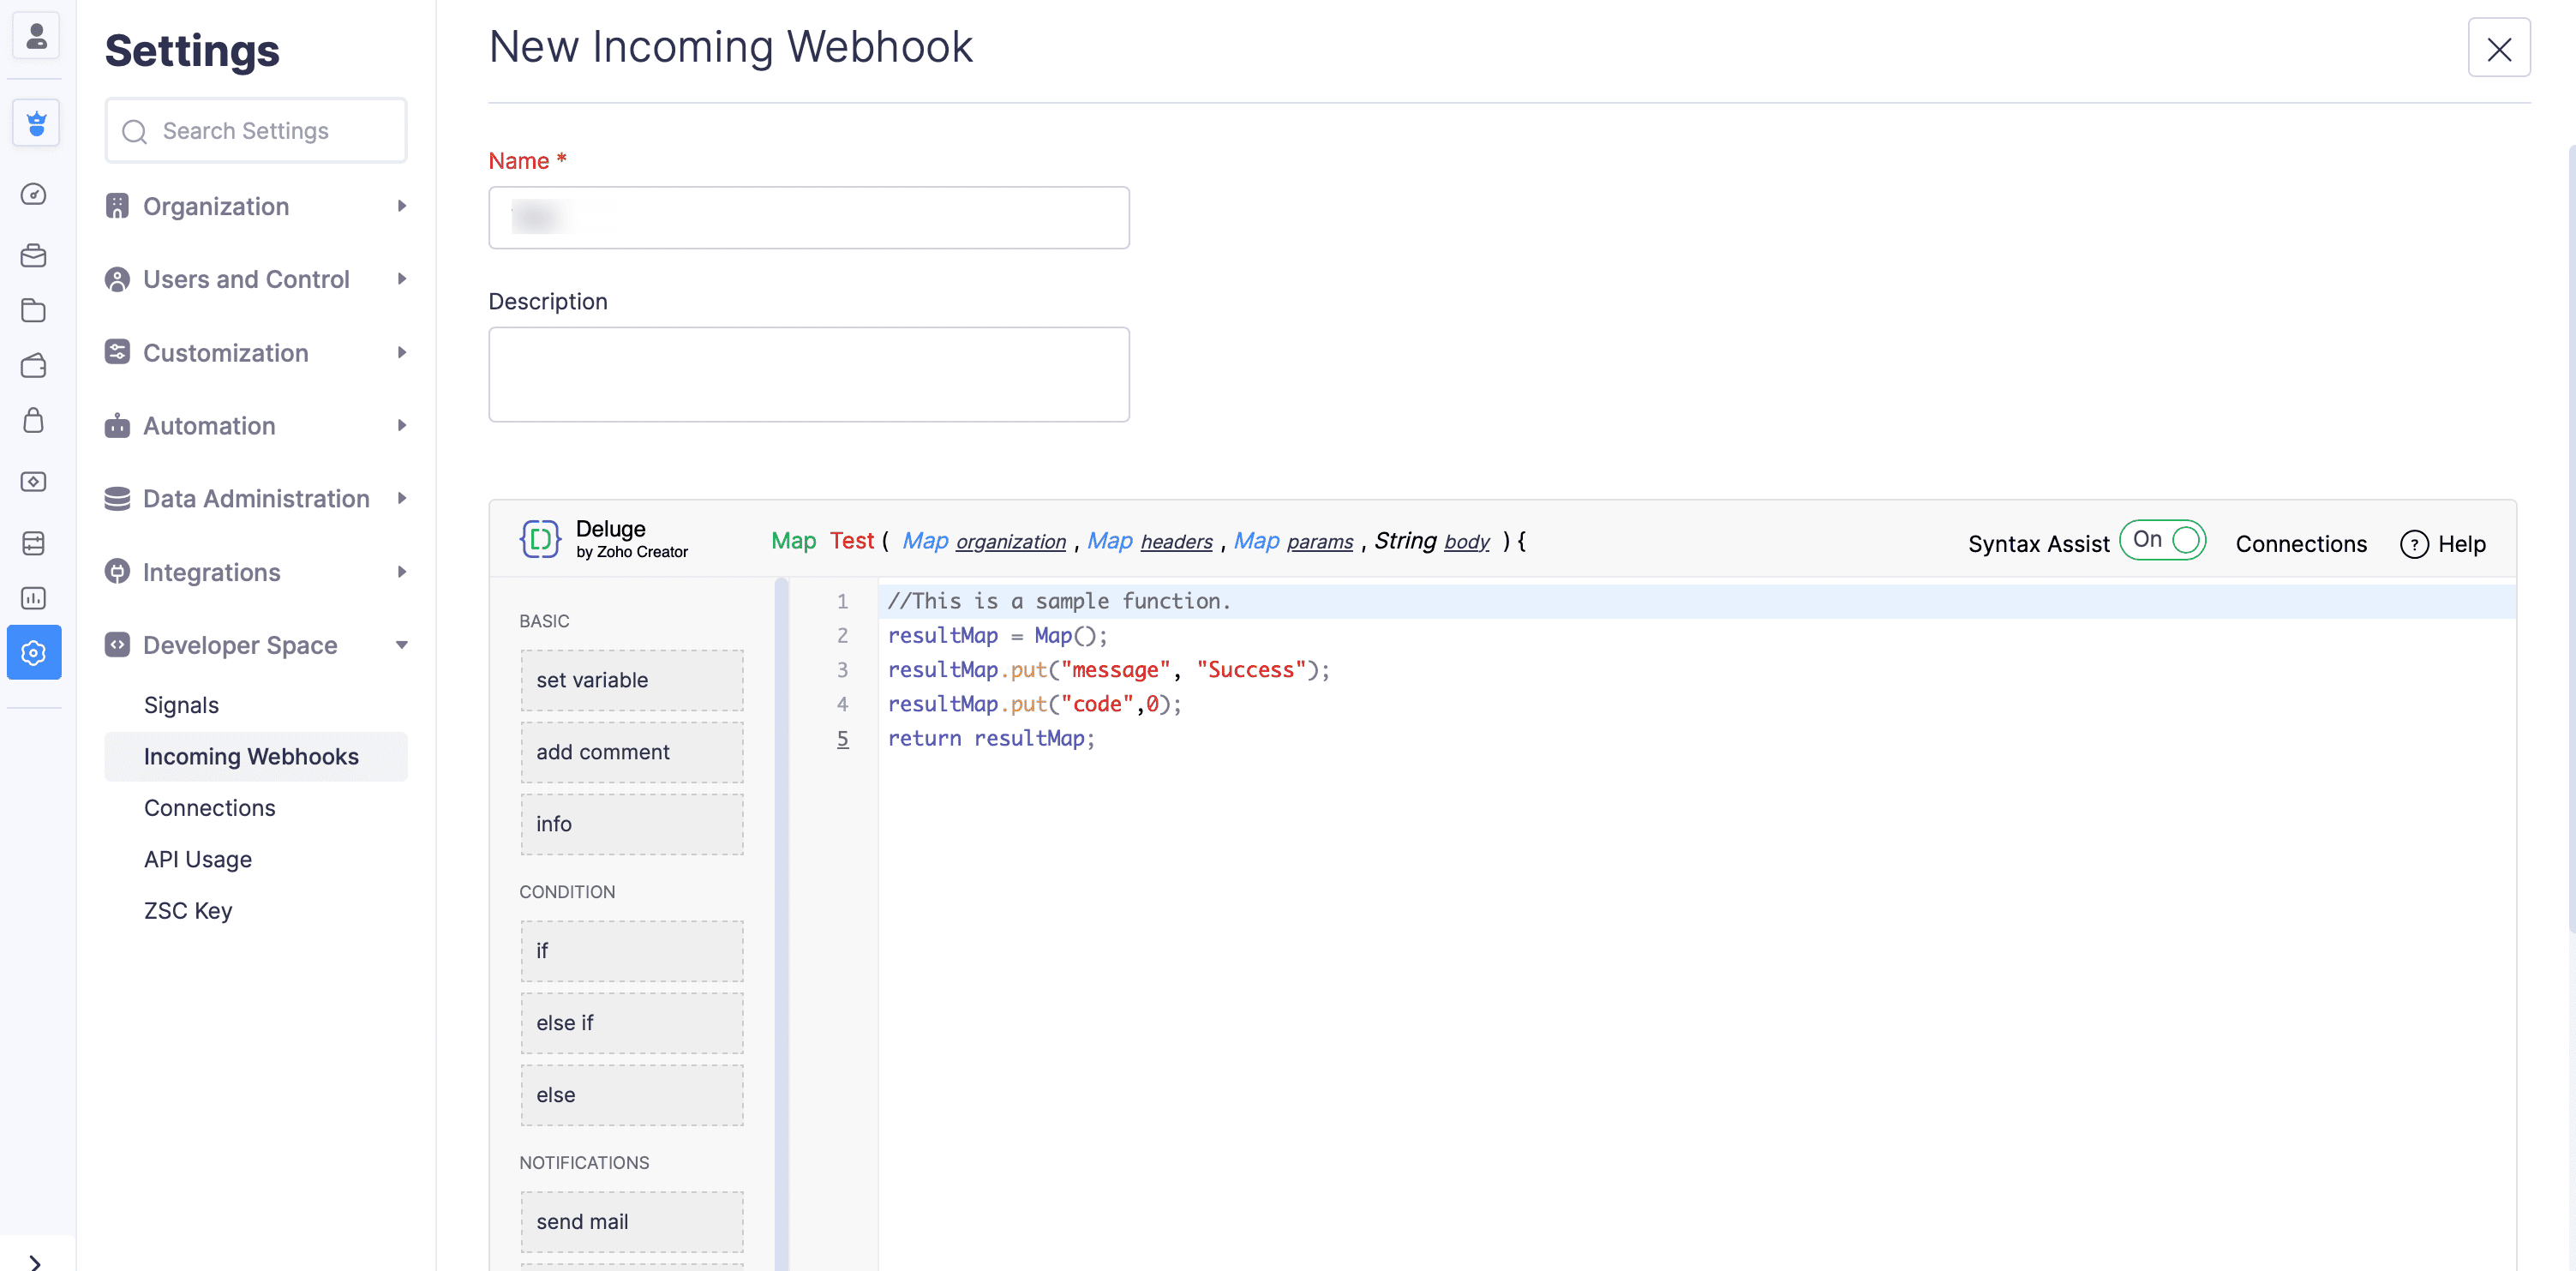This screenshot has height=1271, width=2576.
Task: Expand the sidebar with the arrow at bottom
Action: pos(35,1261)
